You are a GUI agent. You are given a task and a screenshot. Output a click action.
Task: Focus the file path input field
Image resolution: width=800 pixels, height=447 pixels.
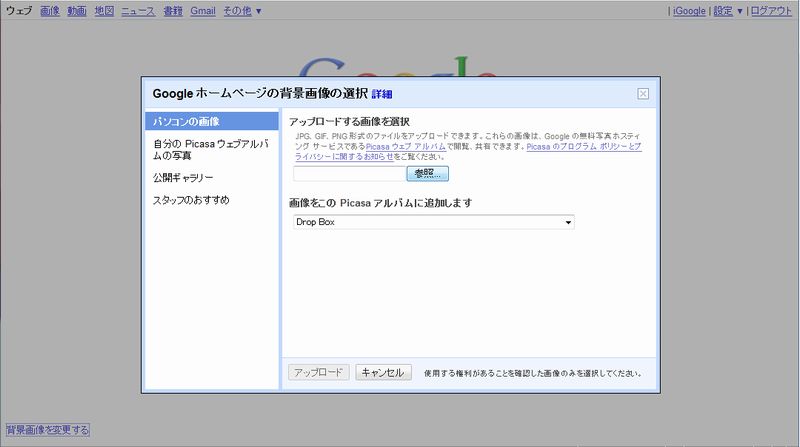point(349,173)
